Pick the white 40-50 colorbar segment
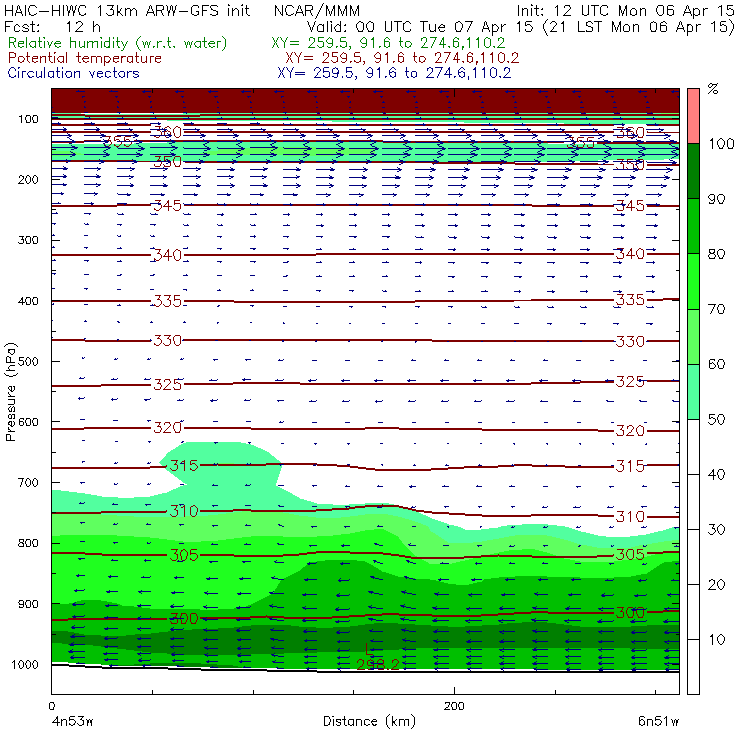 (x=693, y=447)
